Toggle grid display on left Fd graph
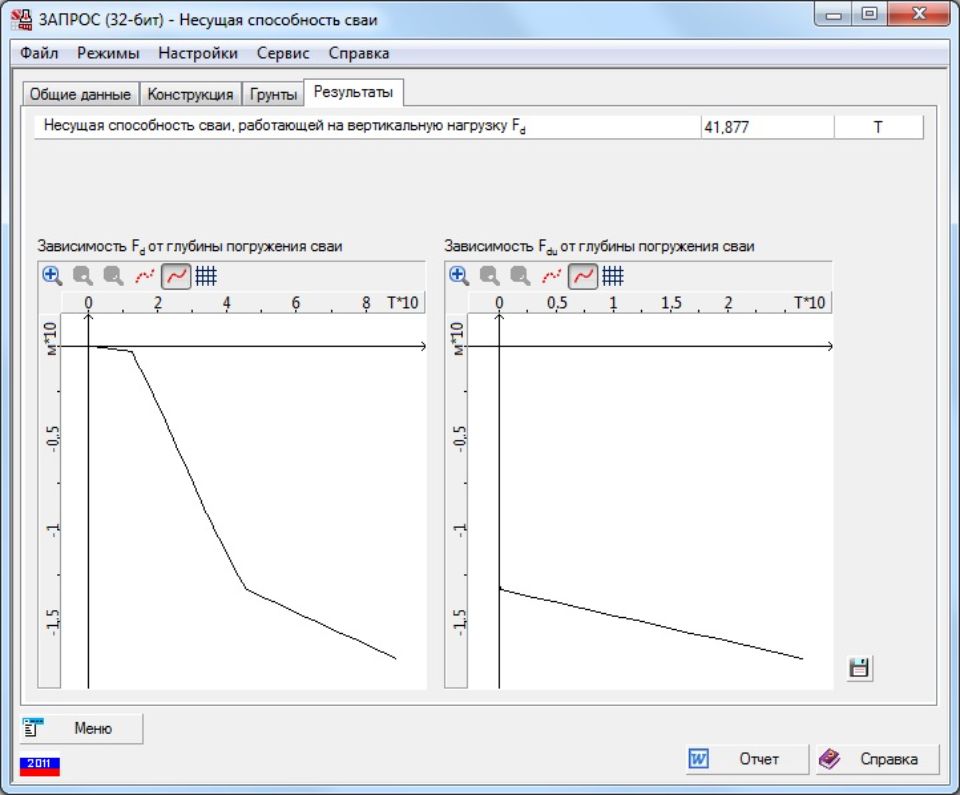The image size is (960, 795). point(206,275)
